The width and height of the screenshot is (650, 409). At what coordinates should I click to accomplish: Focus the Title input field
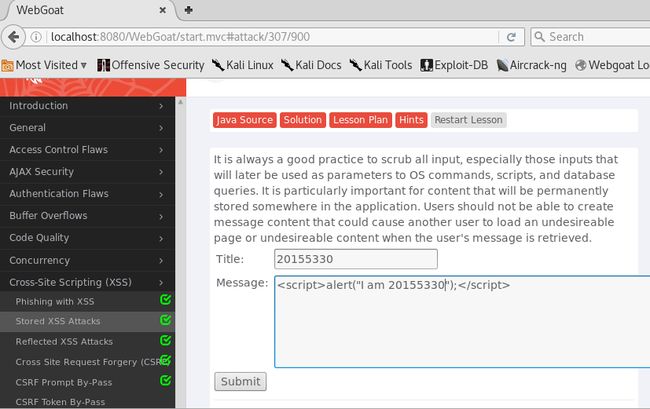[x=356, y=259]
